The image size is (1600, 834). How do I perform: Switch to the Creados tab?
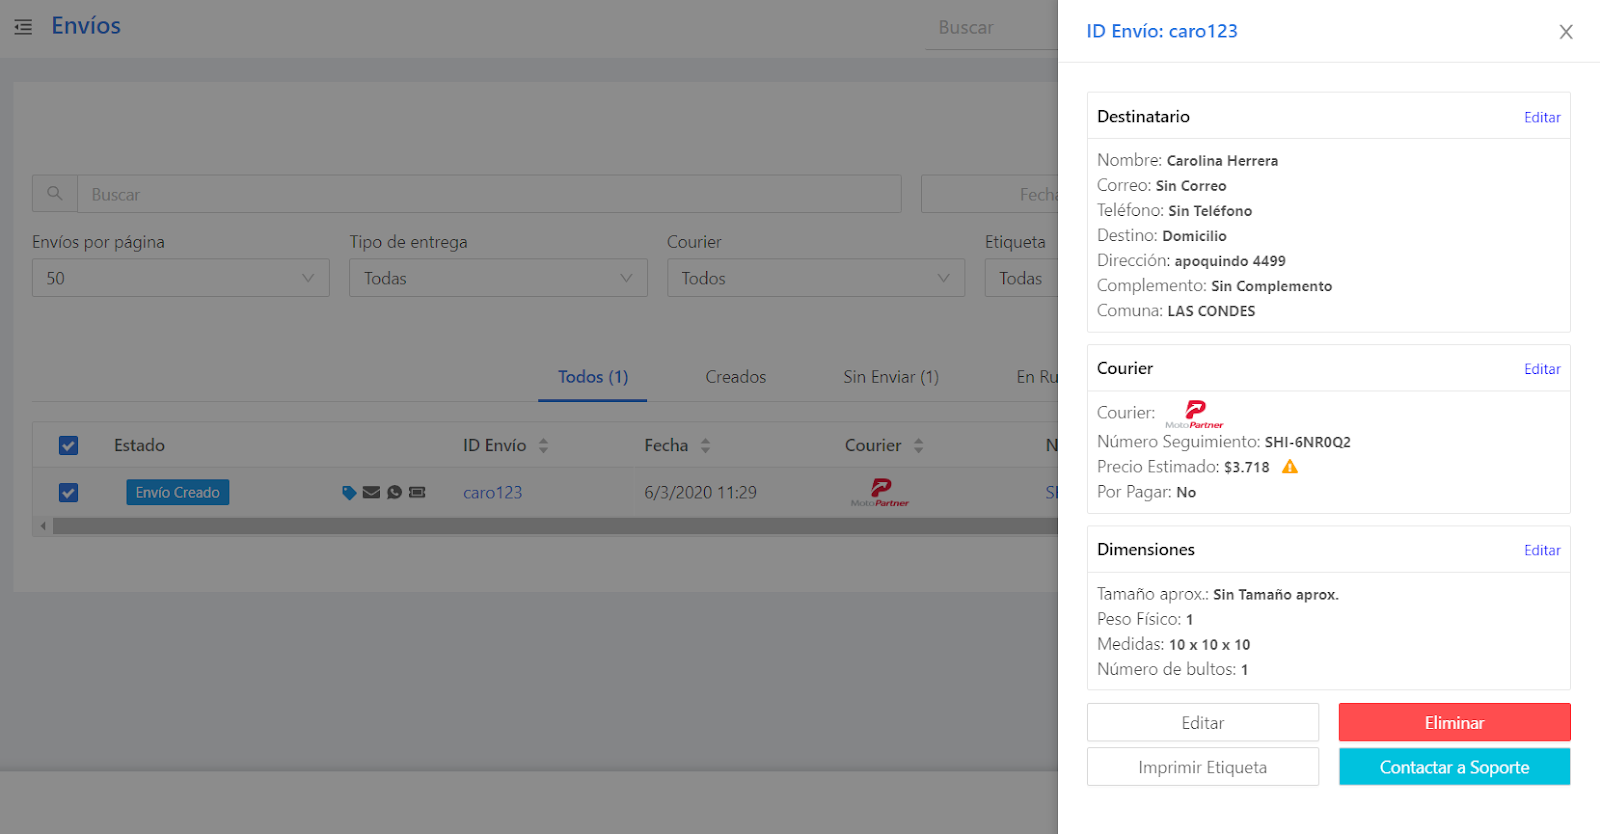pyautogui.click(x=735, y=377)
